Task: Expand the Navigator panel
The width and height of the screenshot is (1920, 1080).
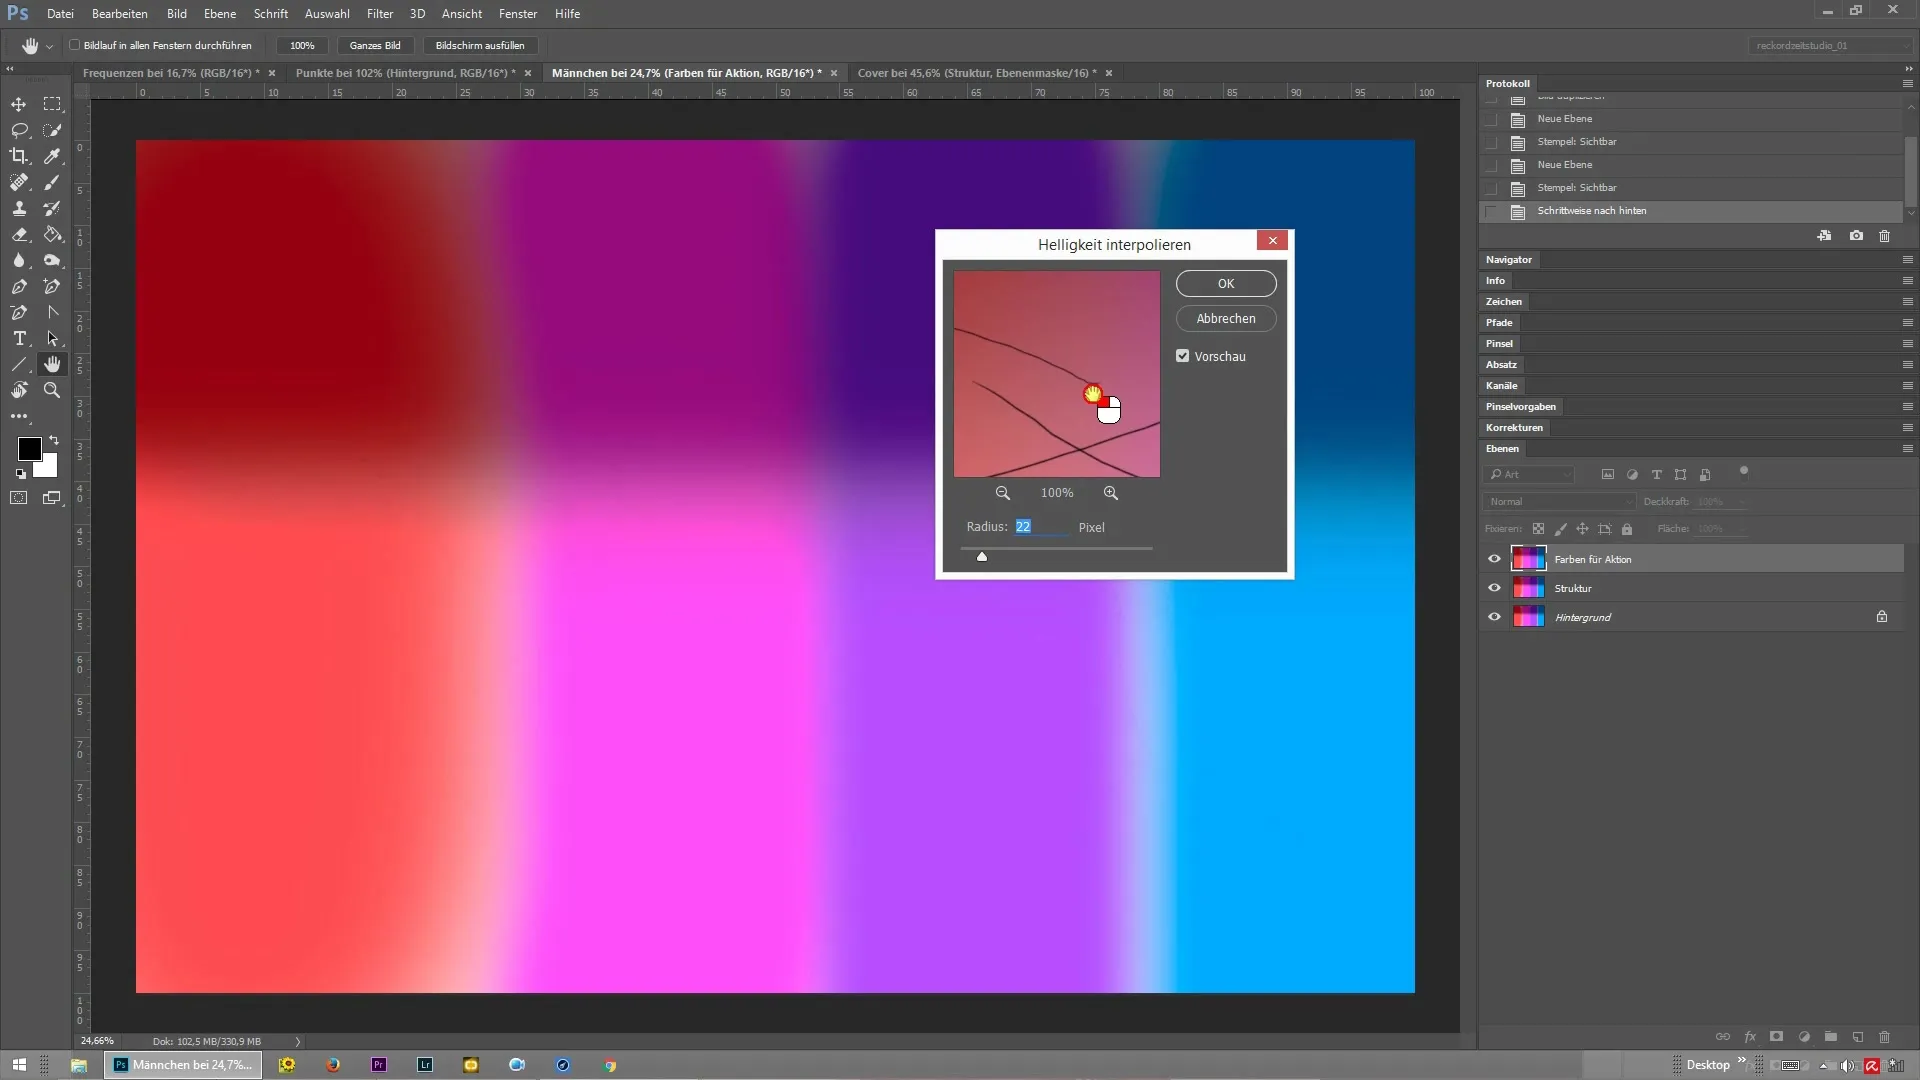Action: [x=1508, y=260]
